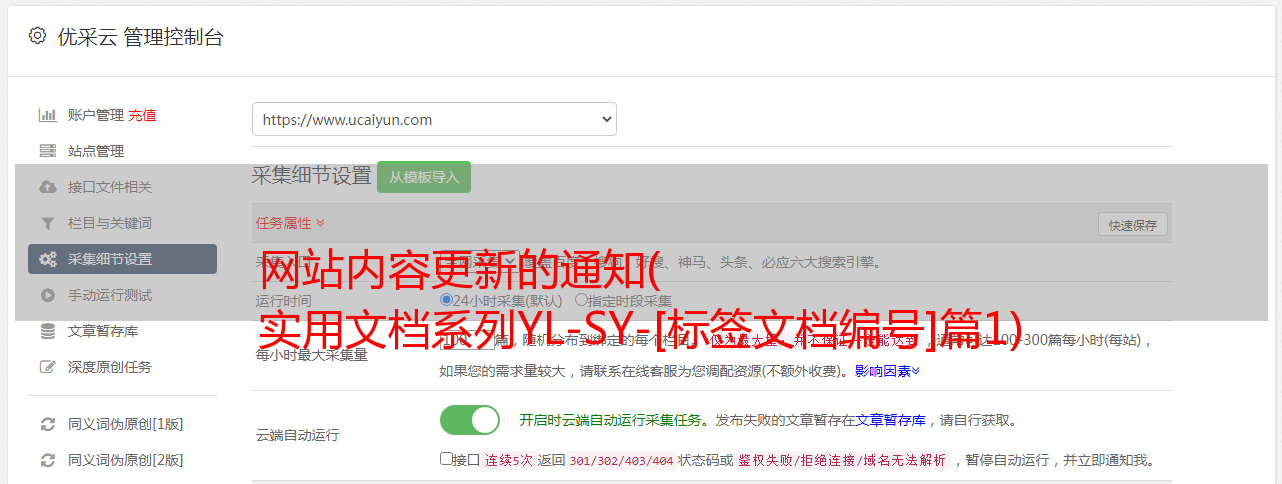Screen dimensions: 1282x484
Task: Click the edit icon for 深度原创任务
Action: 47,367
